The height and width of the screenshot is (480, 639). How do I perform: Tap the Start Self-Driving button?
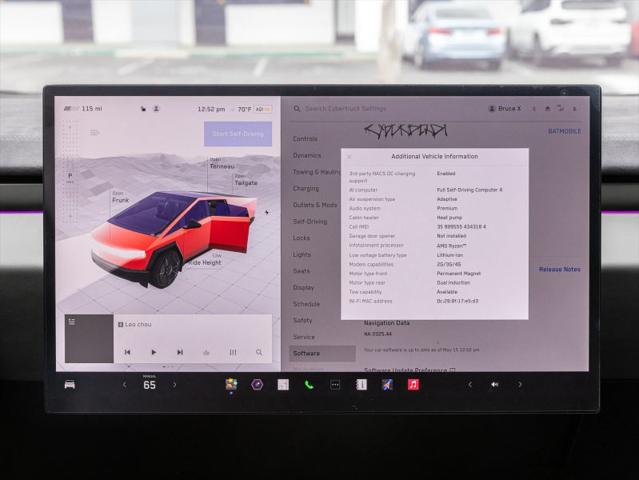pos(238,134)
